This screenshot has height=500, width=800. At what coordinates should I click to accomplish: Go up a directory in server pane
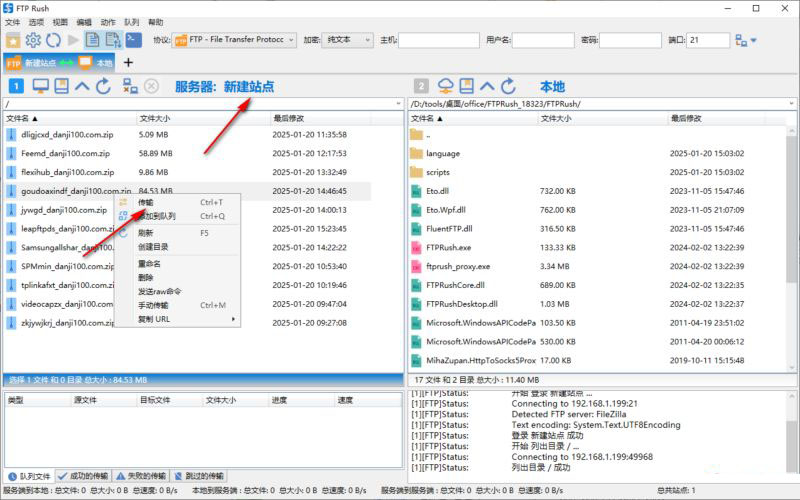pyautogui.click(x=82, y=86)
